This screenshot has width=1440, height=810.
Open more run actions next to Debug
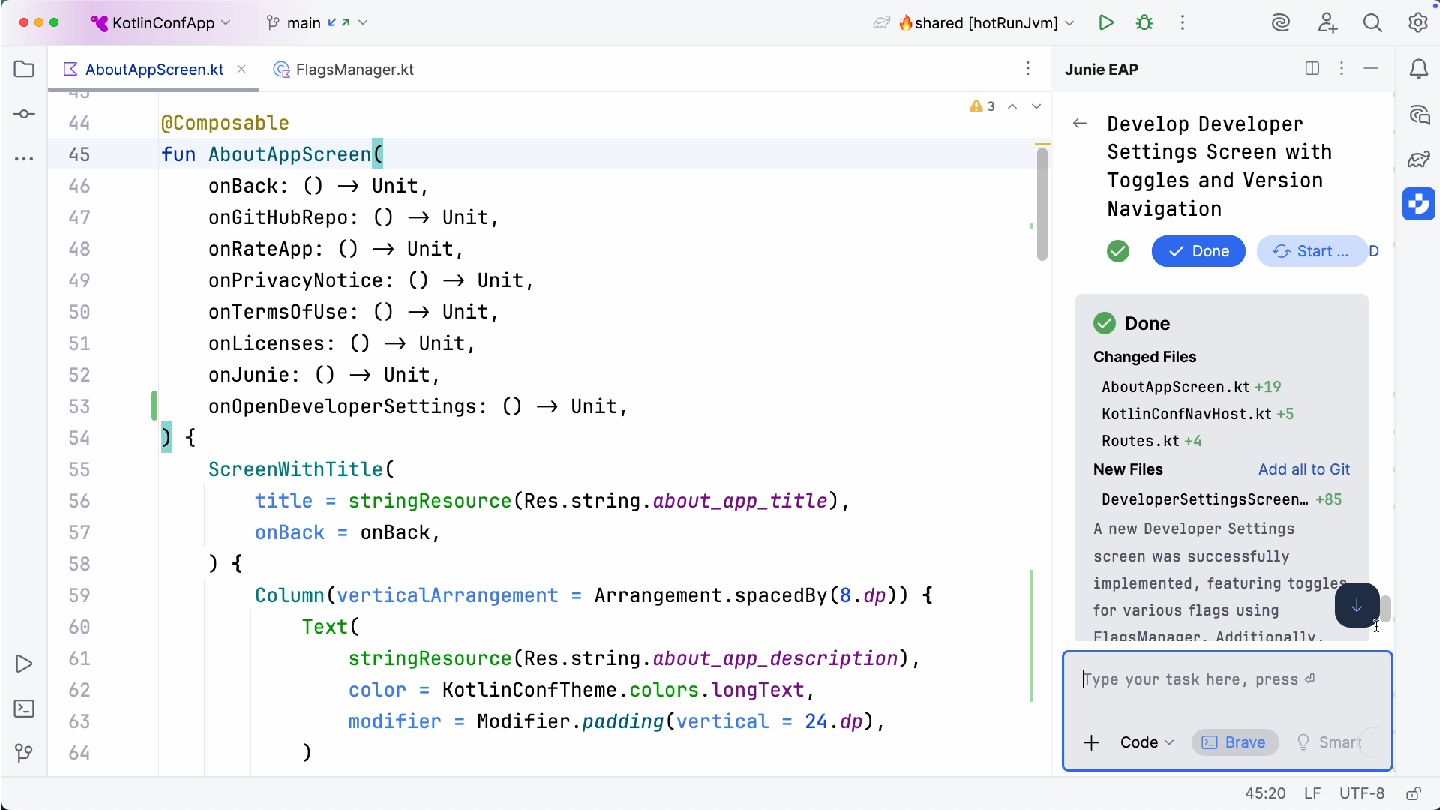pyautogui.click(x=1182, y=22)
